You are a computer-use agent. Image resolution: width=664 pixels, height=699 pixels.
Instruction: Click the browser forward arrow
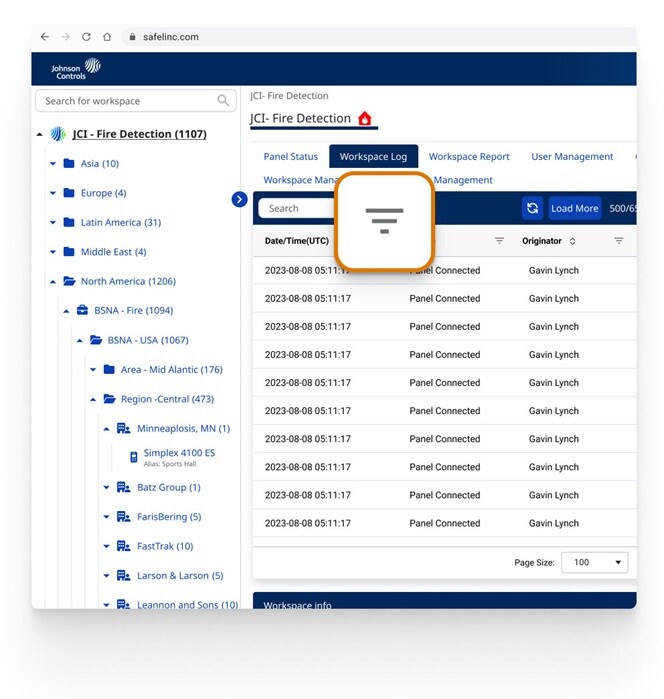(x=66, y=37)
